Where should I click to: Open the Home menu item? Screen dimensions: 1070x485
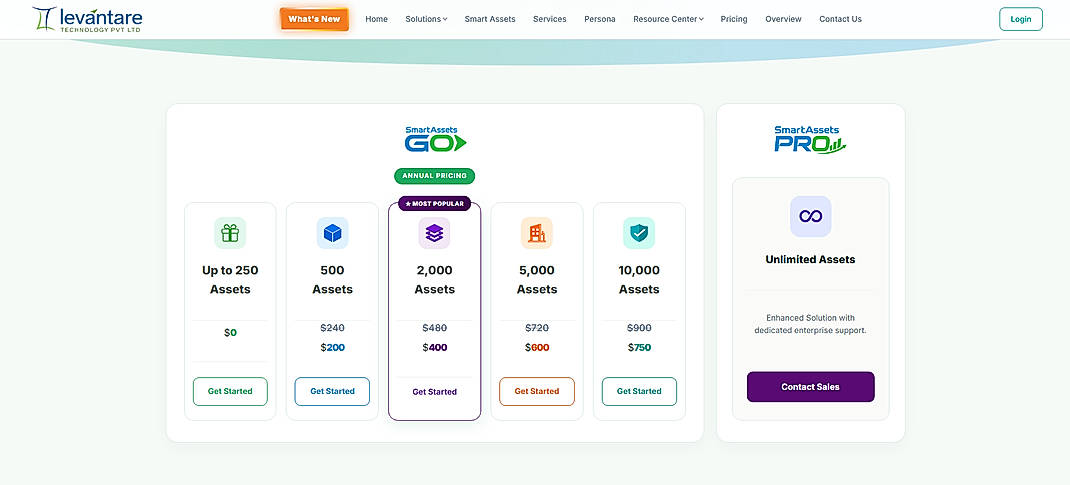point(377,19)
